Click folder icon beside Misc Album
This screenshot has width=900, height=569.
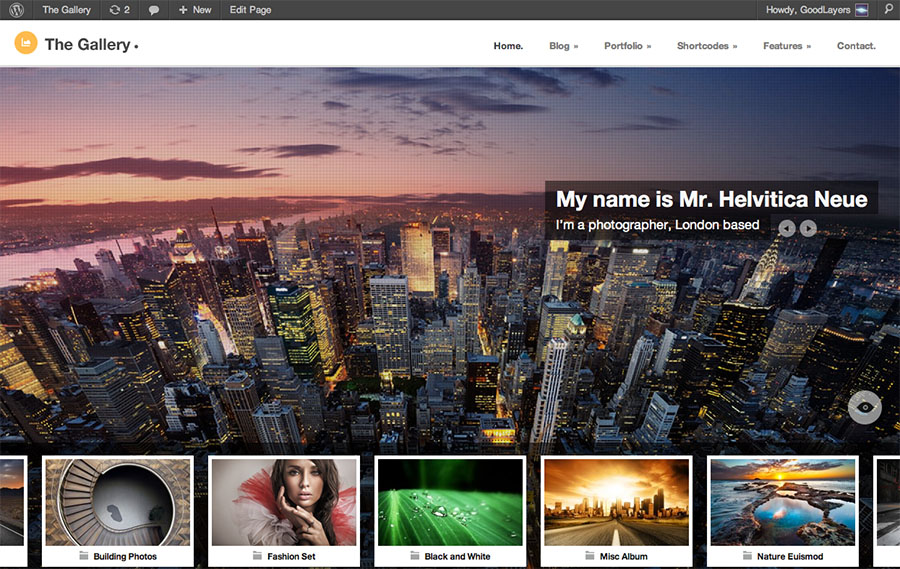[x=589, y=556]
